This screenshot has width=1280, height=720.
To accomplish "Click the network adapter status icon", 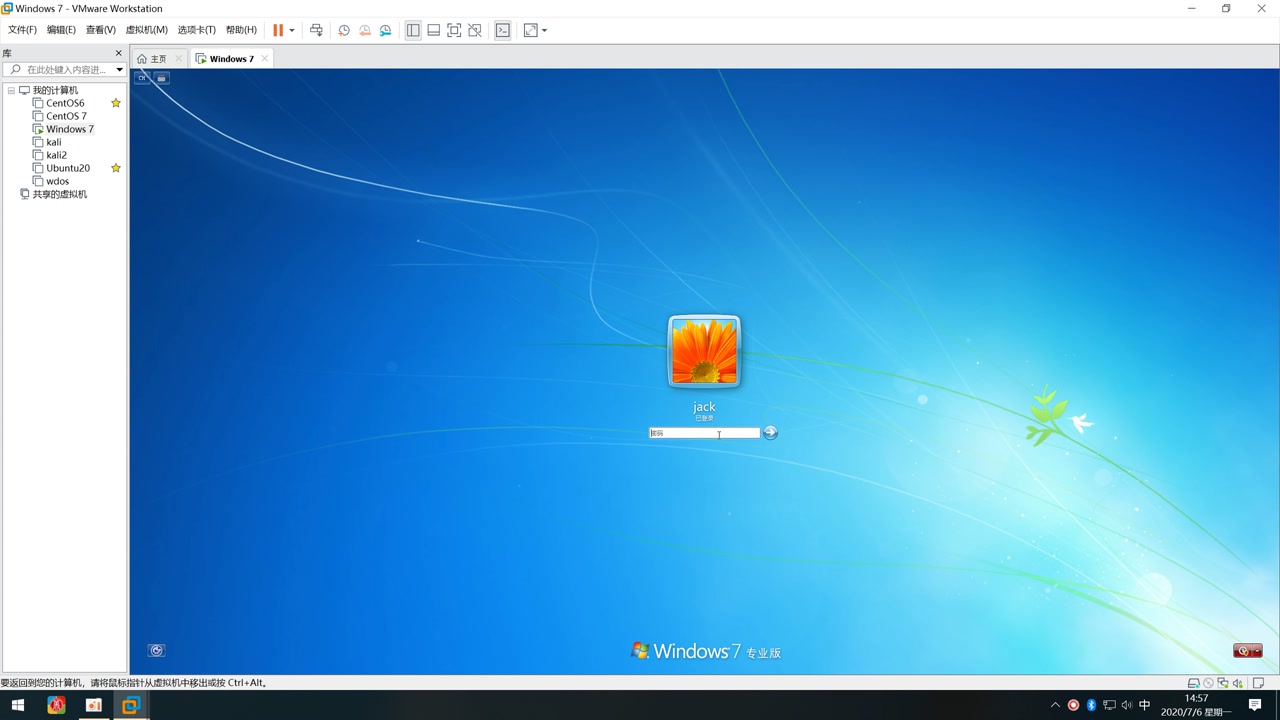I will (x=1223, y=683).
